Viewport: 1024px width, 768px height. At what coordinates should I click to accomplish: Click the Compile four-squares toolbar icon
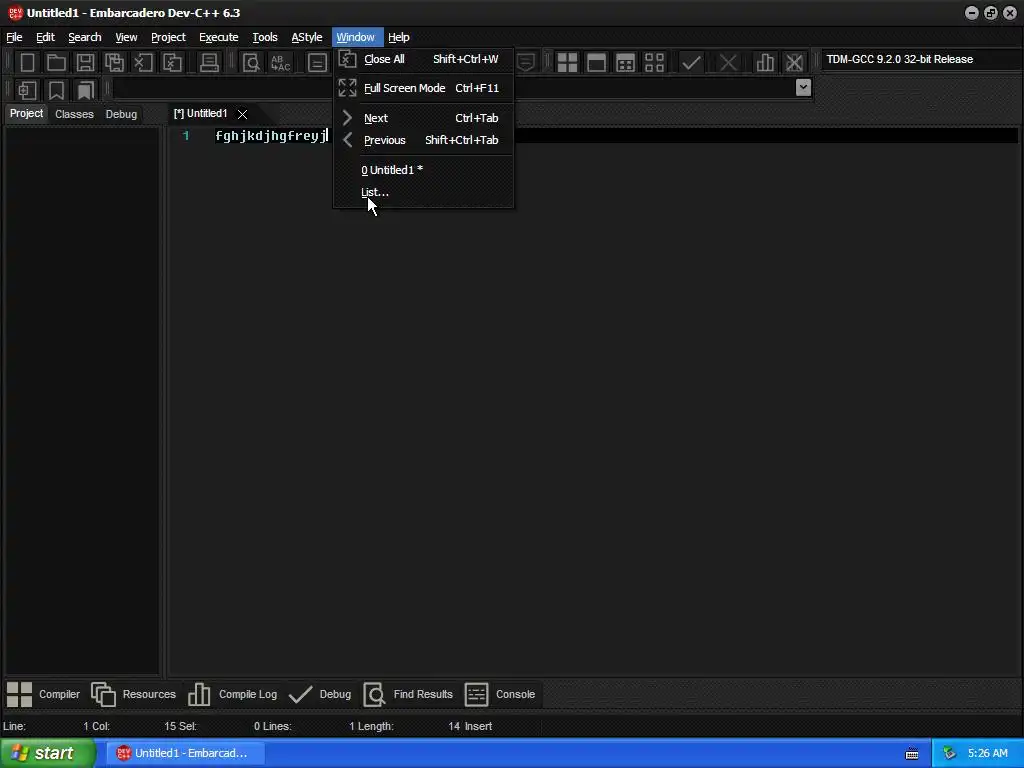567,63
